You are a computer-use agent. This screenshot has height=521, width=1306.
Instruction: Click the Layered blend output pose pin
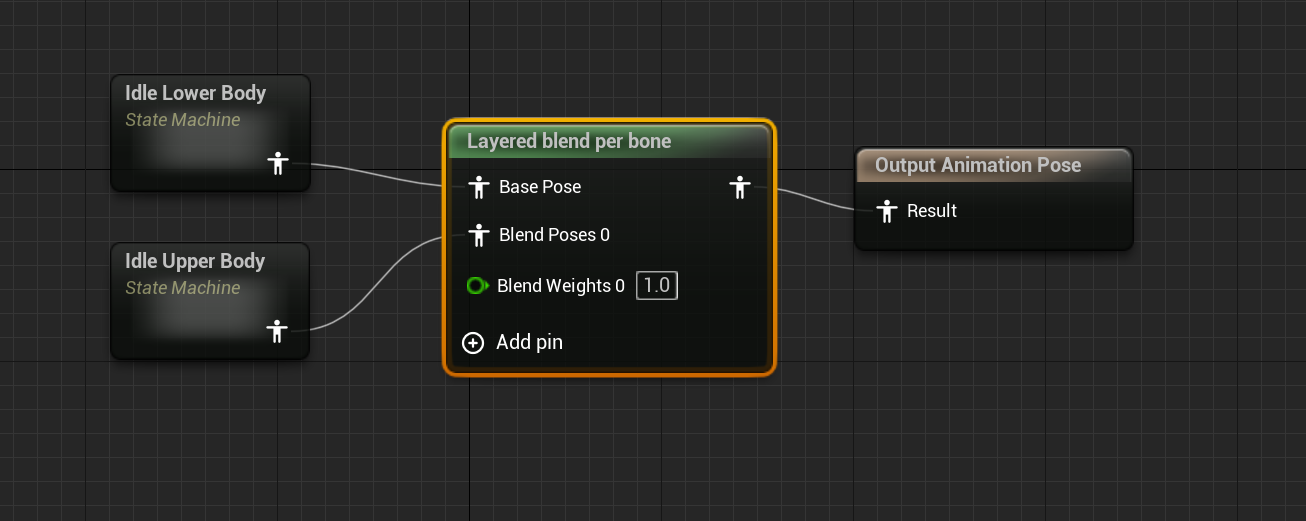pos(739,187)
